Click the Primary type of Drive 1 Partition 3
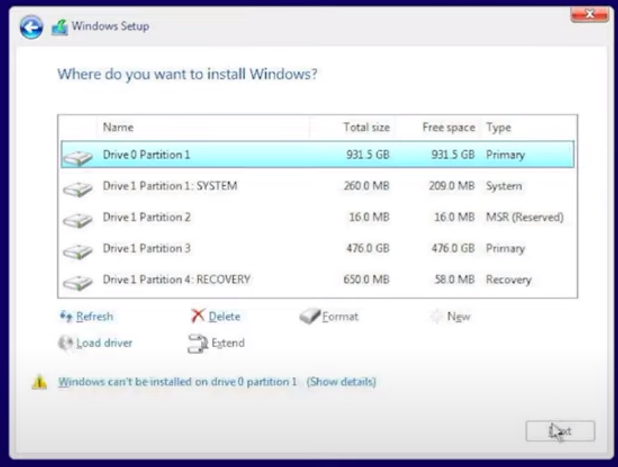The height and width of the screenshot is (467, 618). (505, 249)
